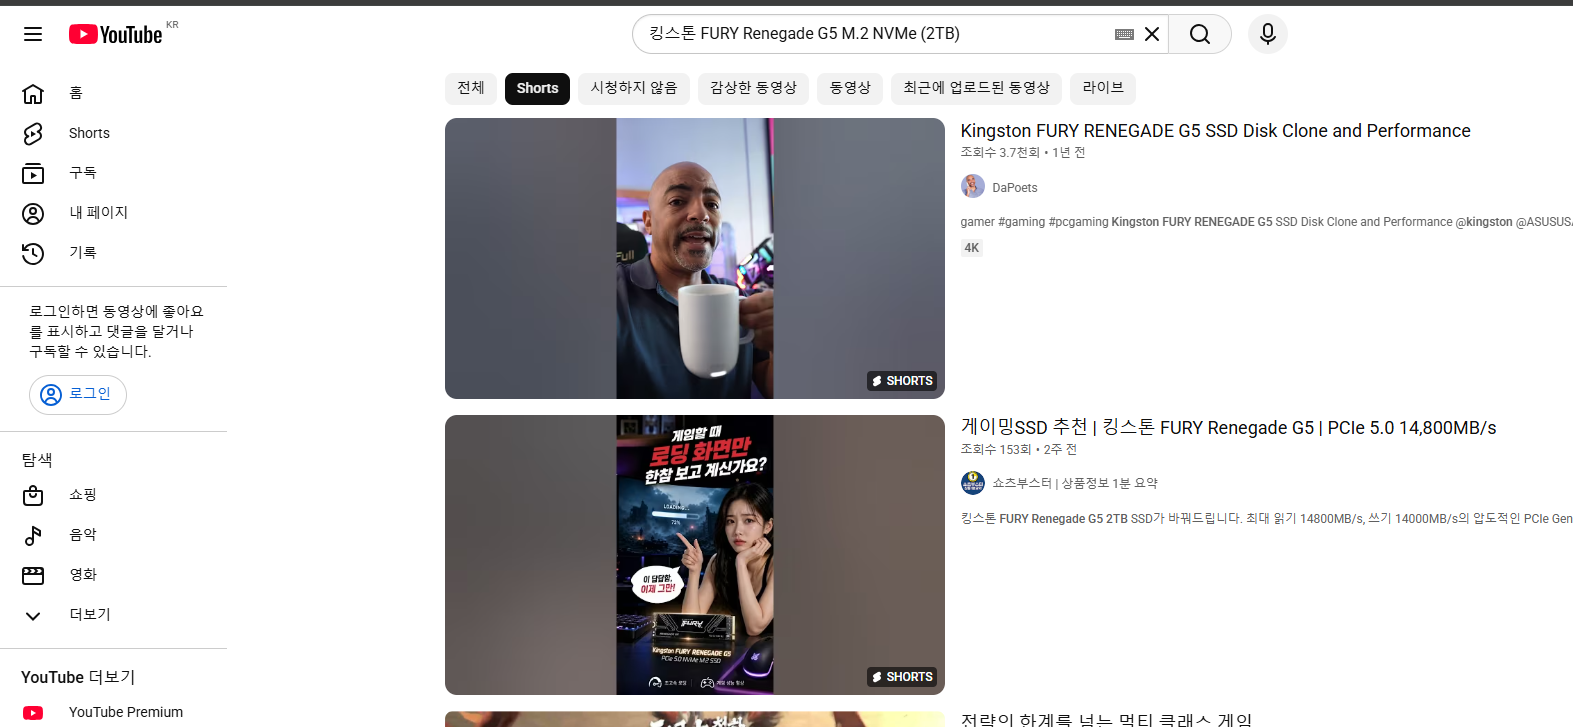
Task: Open the DaPoets channel name
Action: (1014, 188)
